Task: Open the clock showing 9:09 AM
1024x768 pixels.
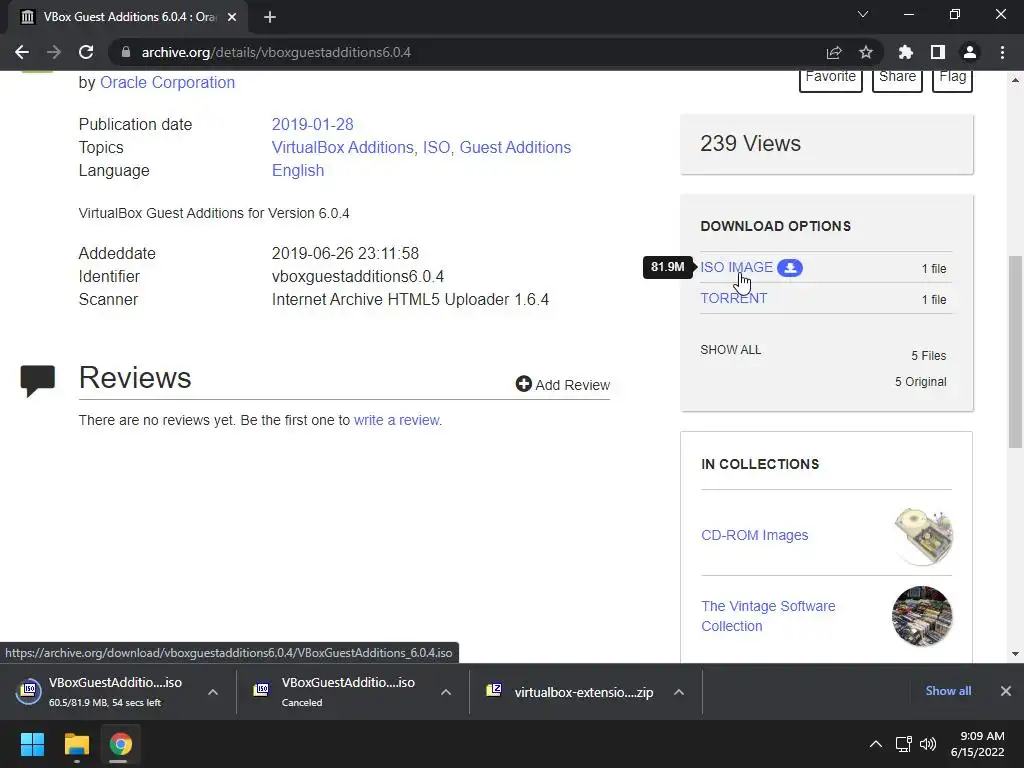Action: tap(978, 744)
